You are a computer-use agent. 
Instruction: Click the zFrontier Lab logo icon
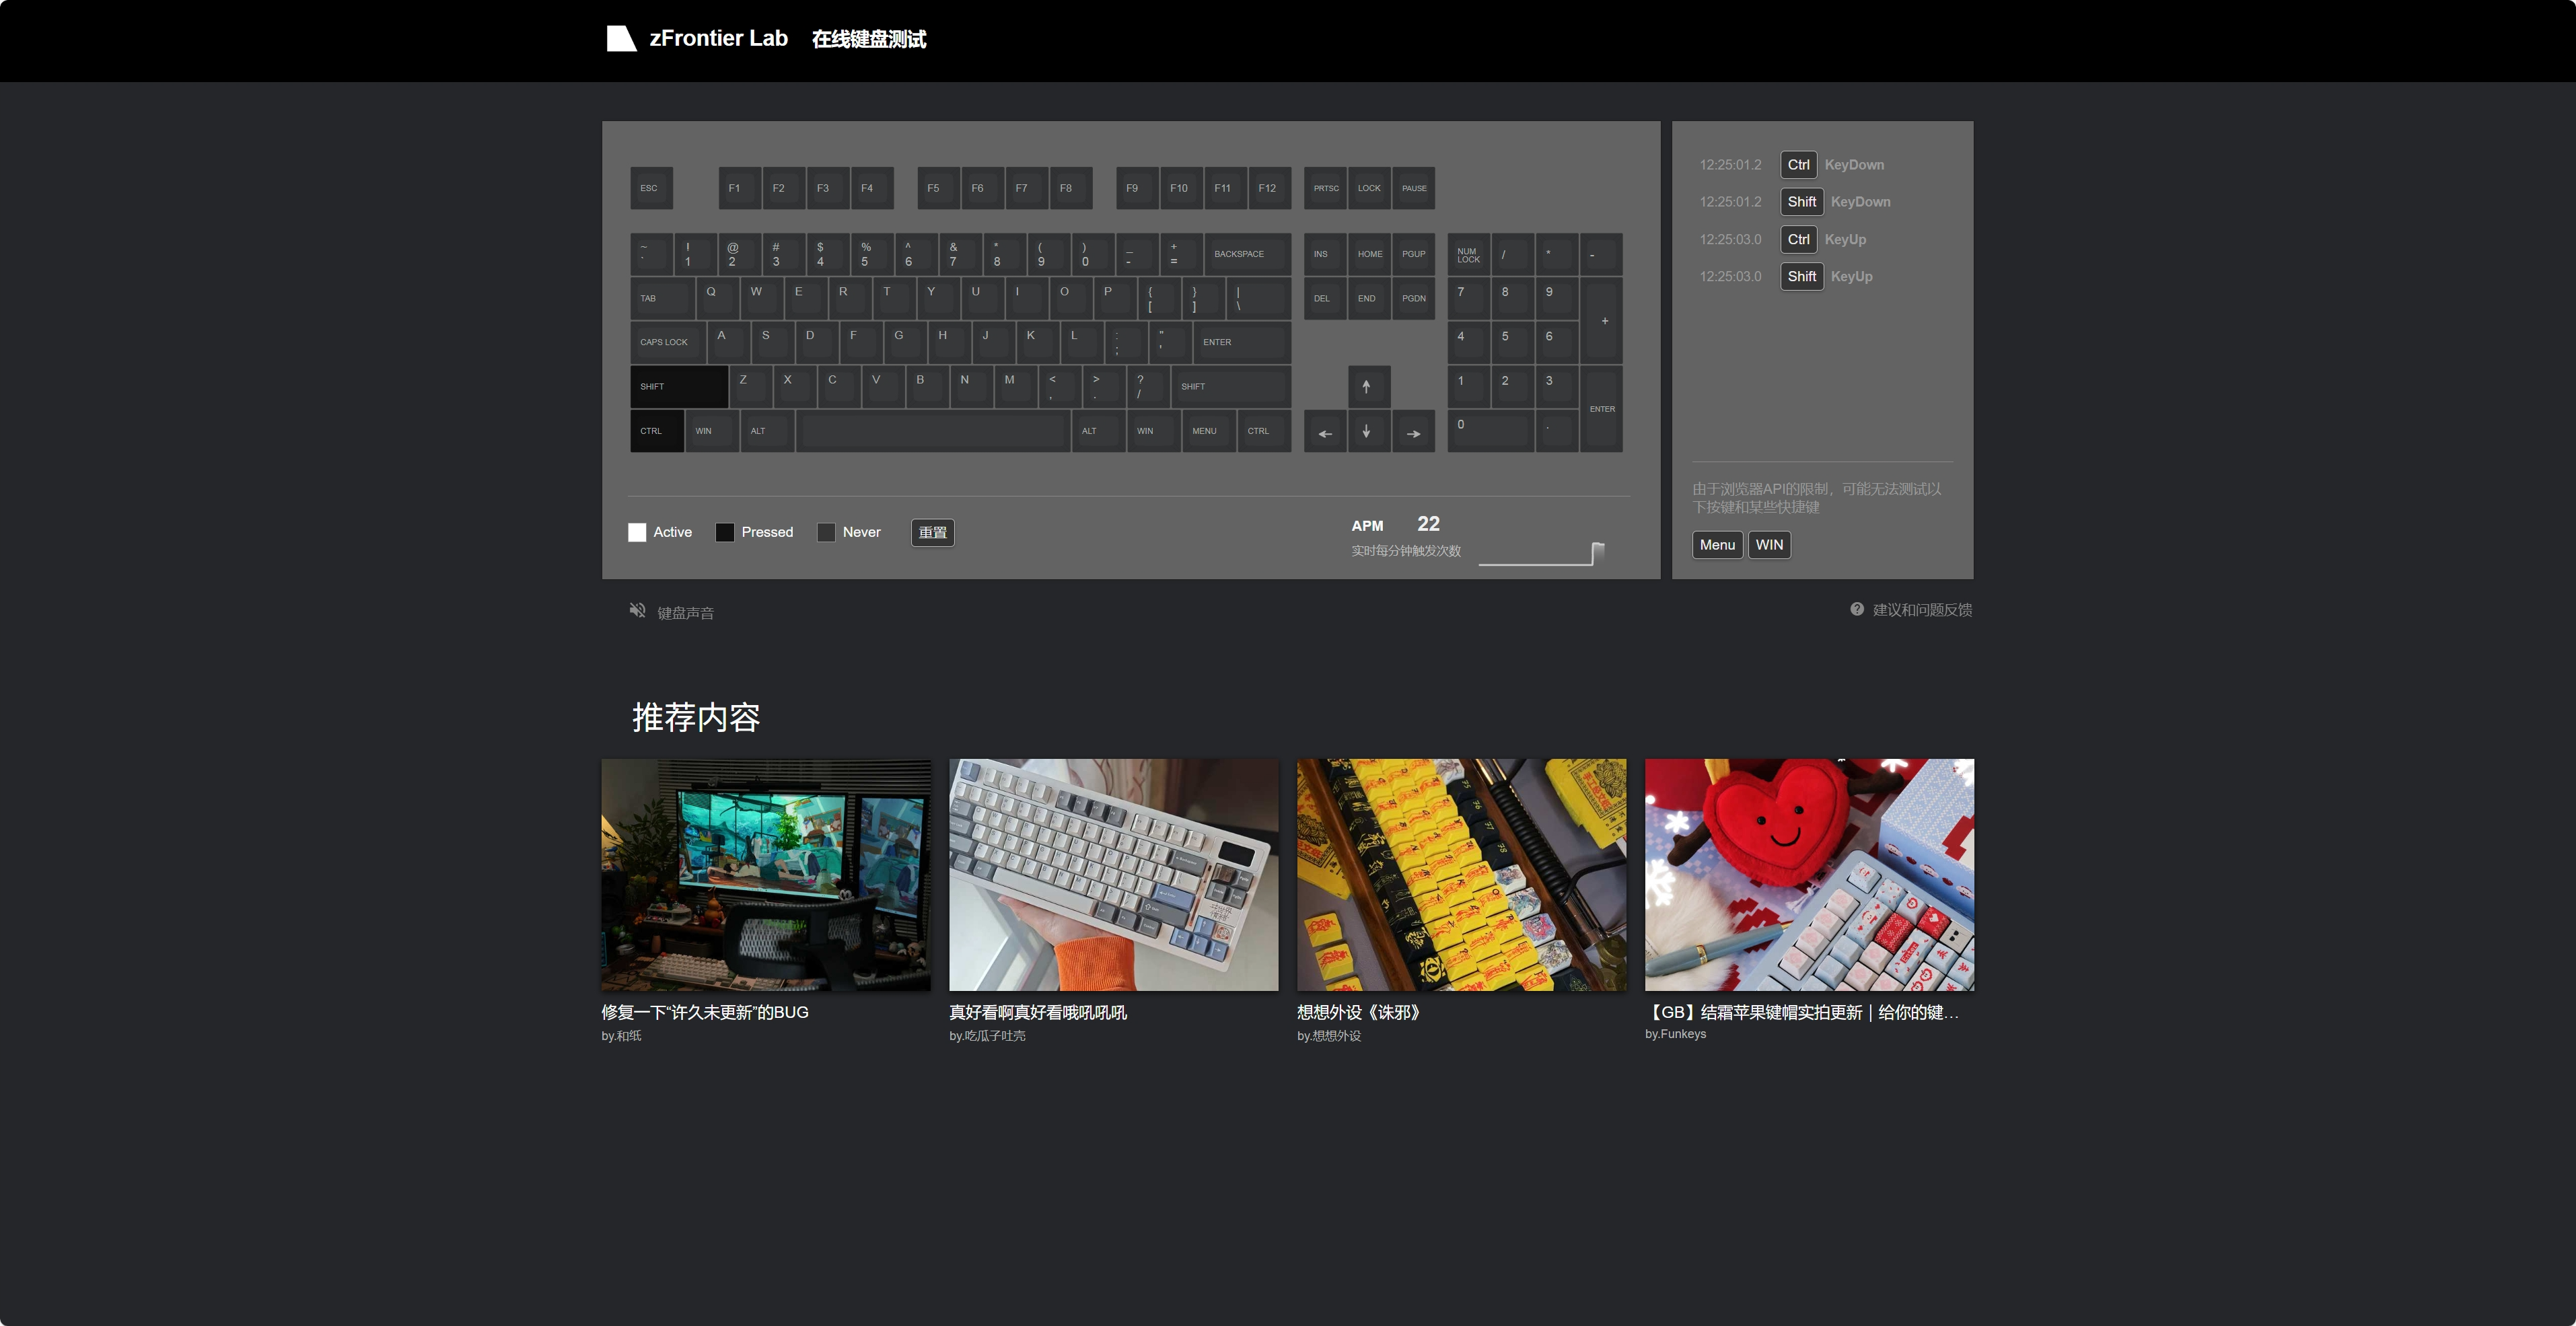coord(620,39)
